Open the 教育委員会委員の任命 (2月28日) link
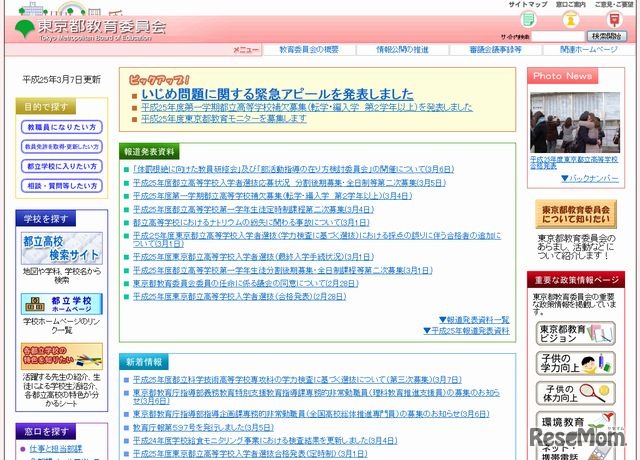640x460 pixels. click(x=246, y=283)
